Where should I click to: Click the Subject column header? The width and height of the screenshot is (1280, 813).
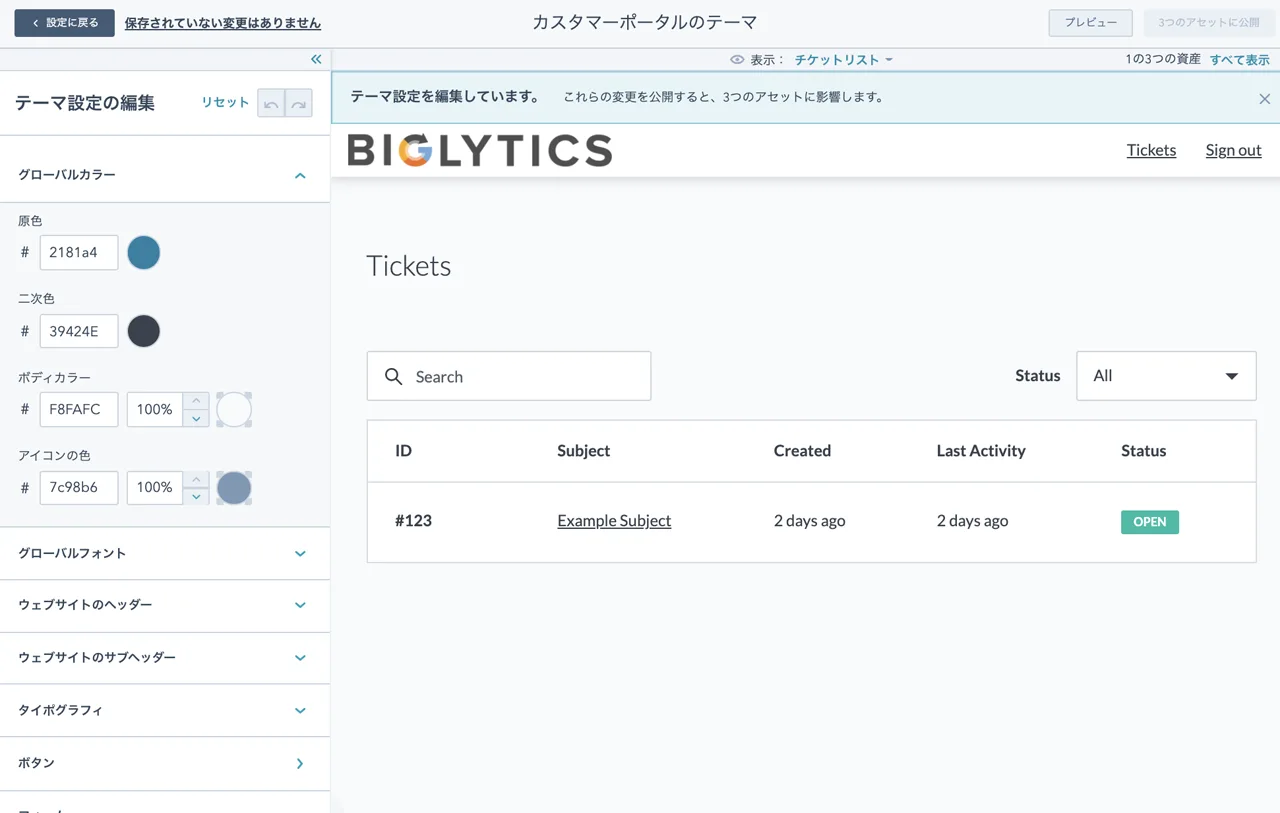point(584,451)
